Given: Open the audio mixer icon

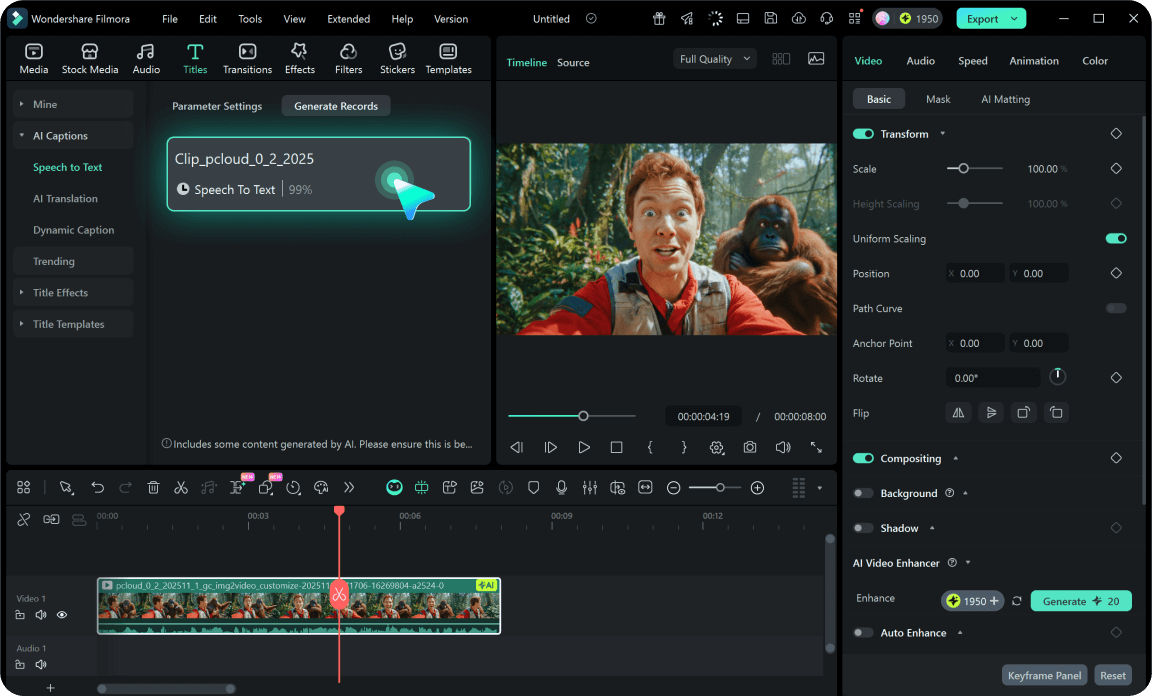Looking at the screenshot, I should (x=590, y=487).
